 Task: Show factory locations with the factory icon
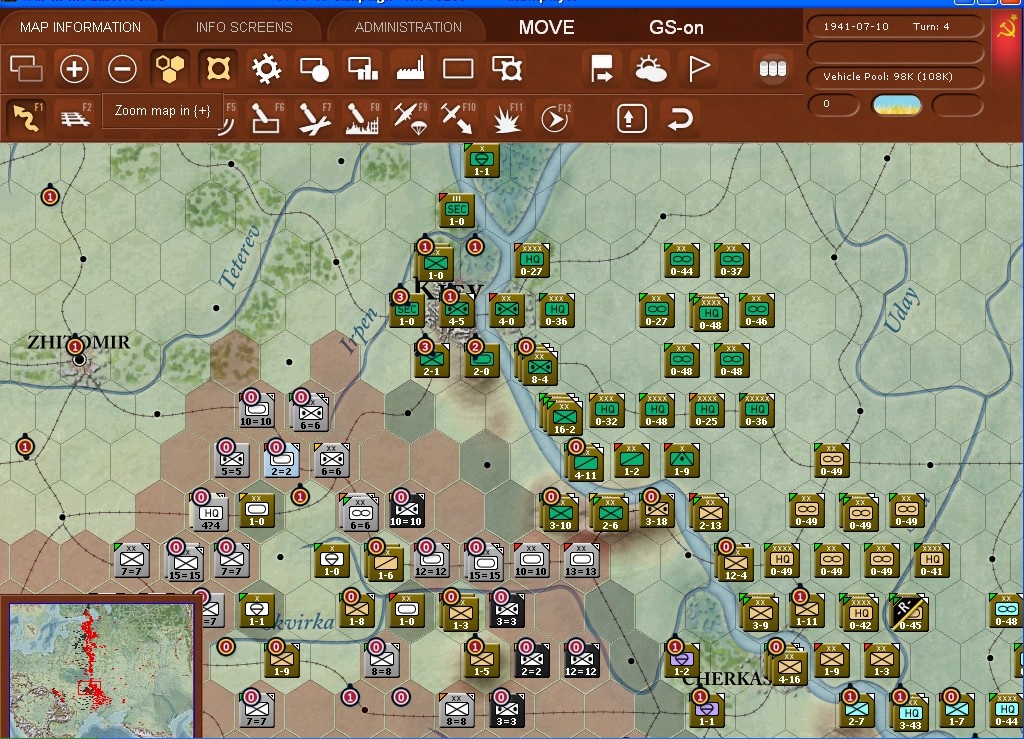[410, 68]
